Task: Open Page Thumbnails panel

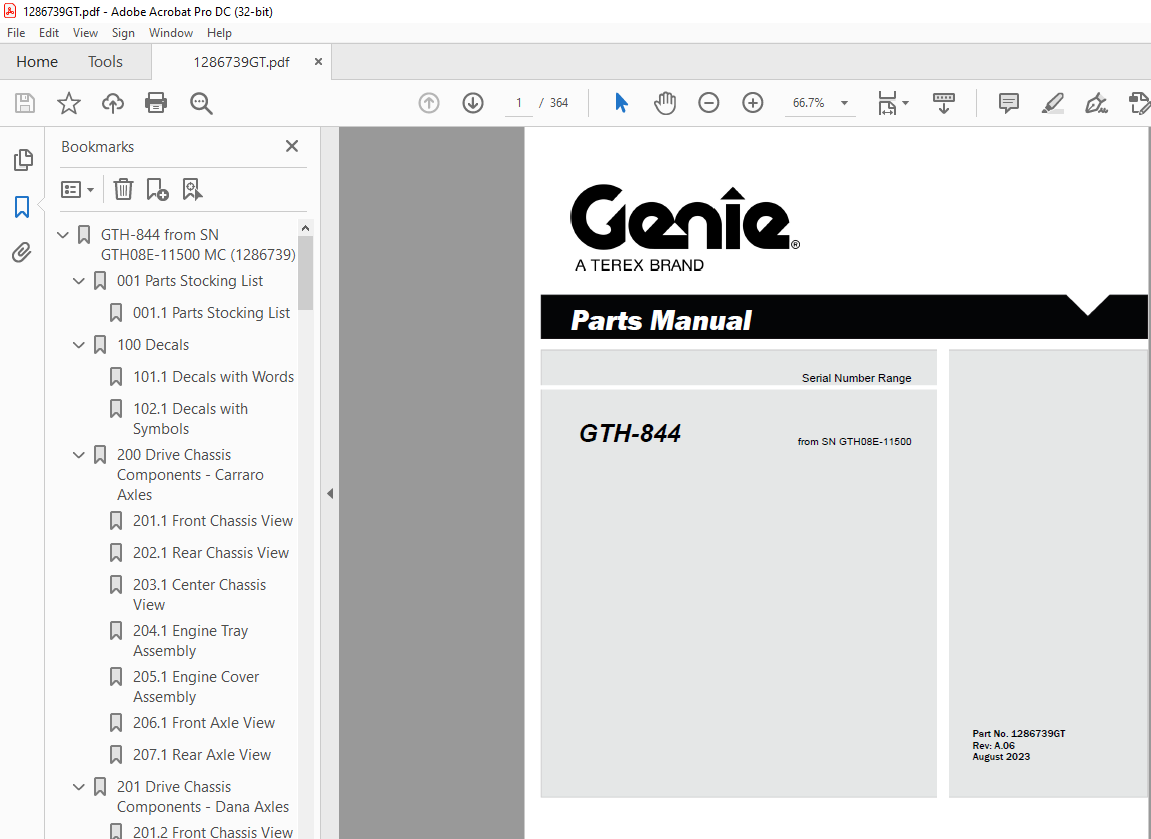Action: 23,159
